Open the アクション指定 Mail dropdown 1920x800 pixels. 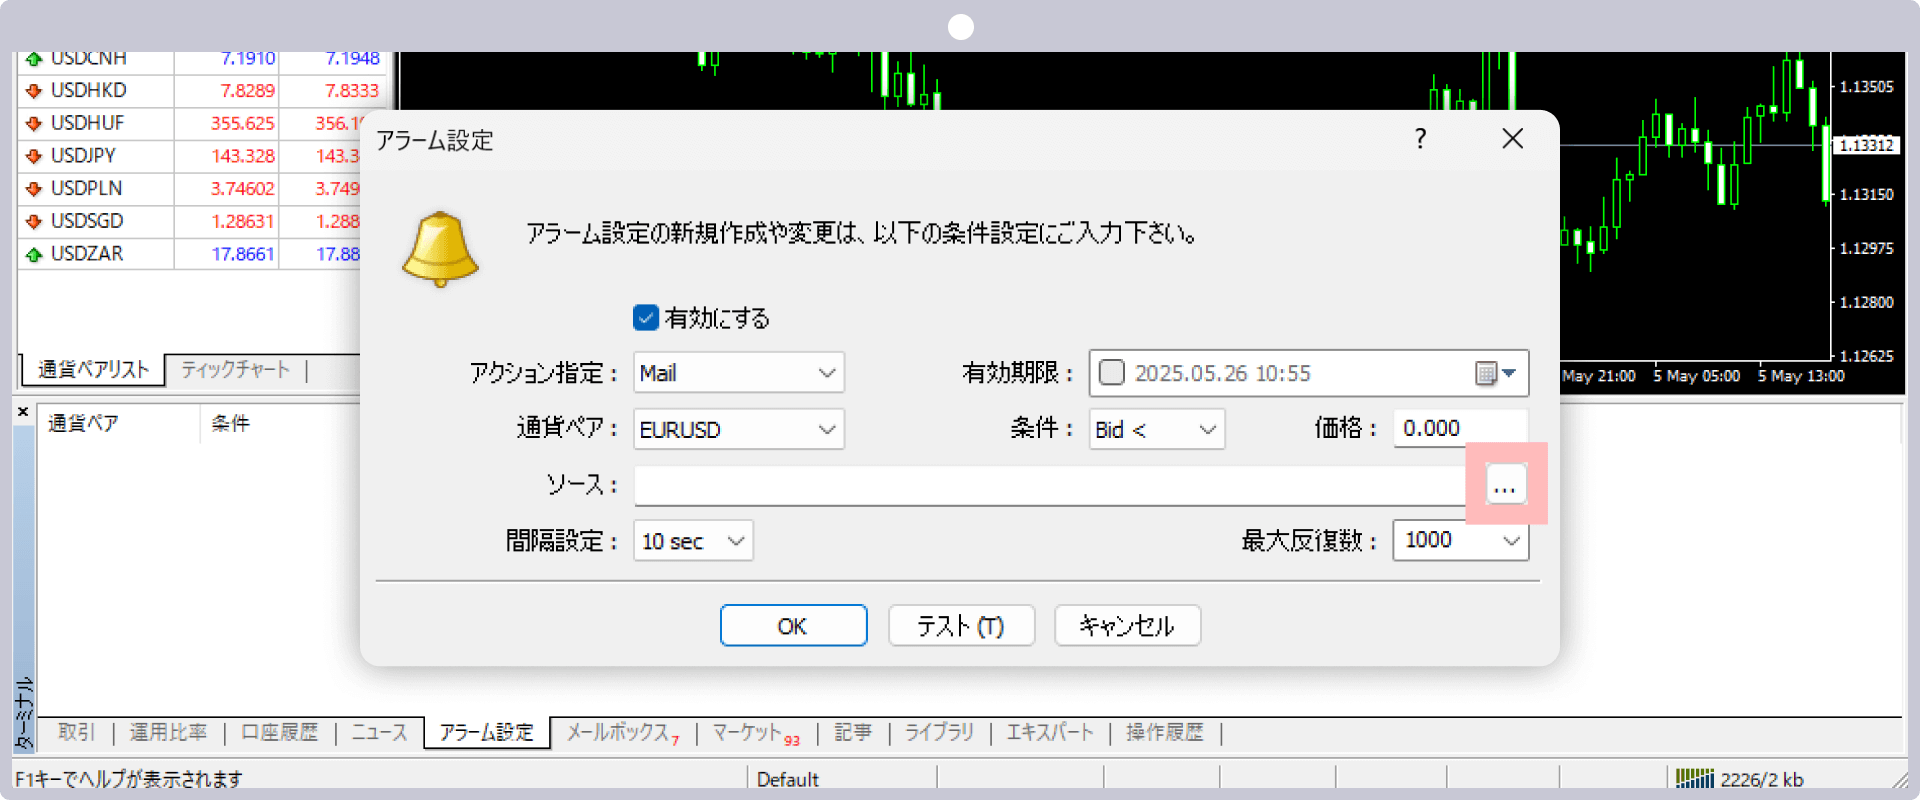pyautogui.click(x=739, y=373)
